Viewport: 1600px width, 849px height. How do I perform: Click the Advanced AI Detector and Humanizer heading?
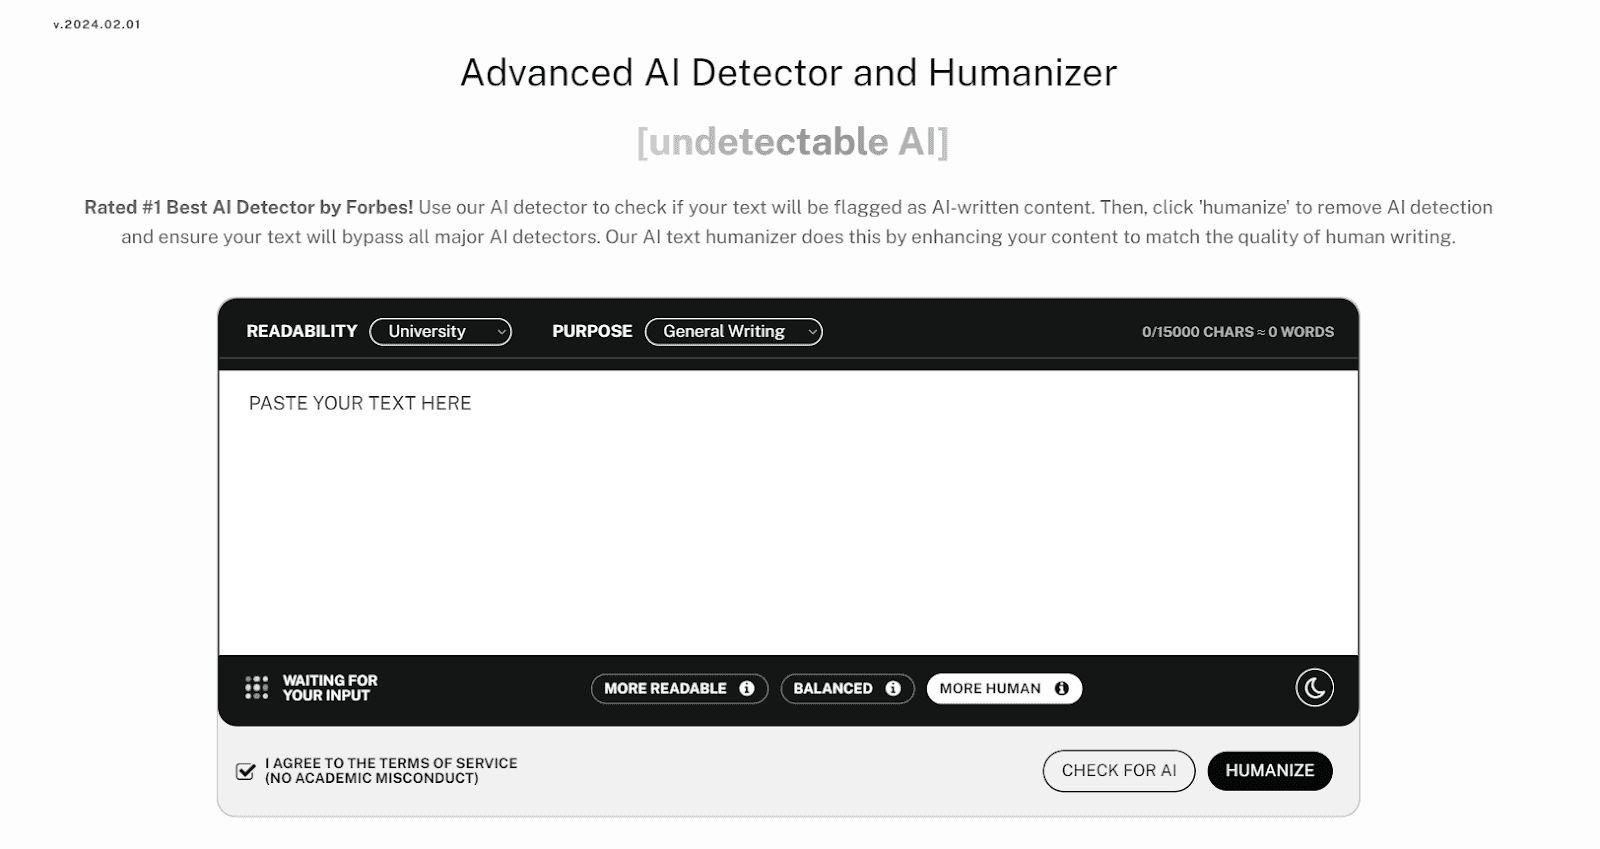pyautogui.click(x=788, y=73)
